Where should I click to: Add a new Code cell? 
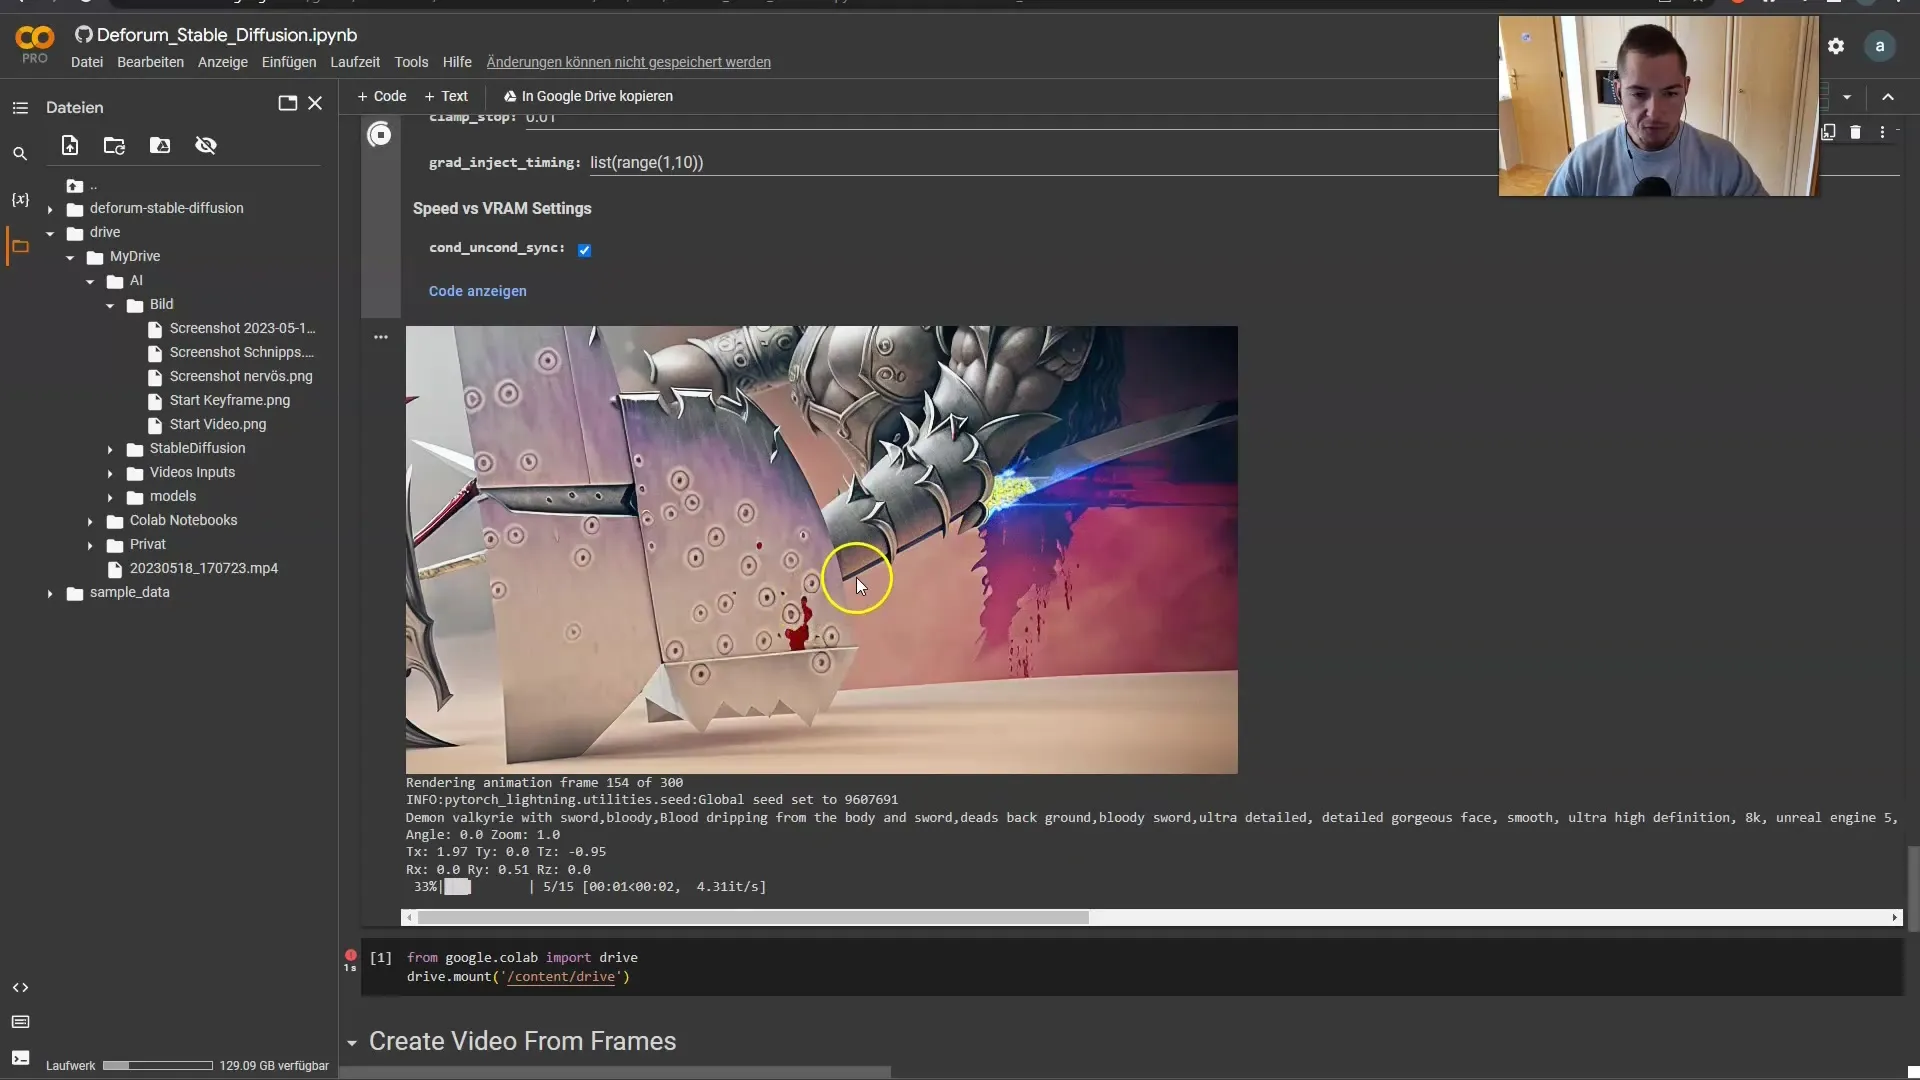[x=382, y=96]
